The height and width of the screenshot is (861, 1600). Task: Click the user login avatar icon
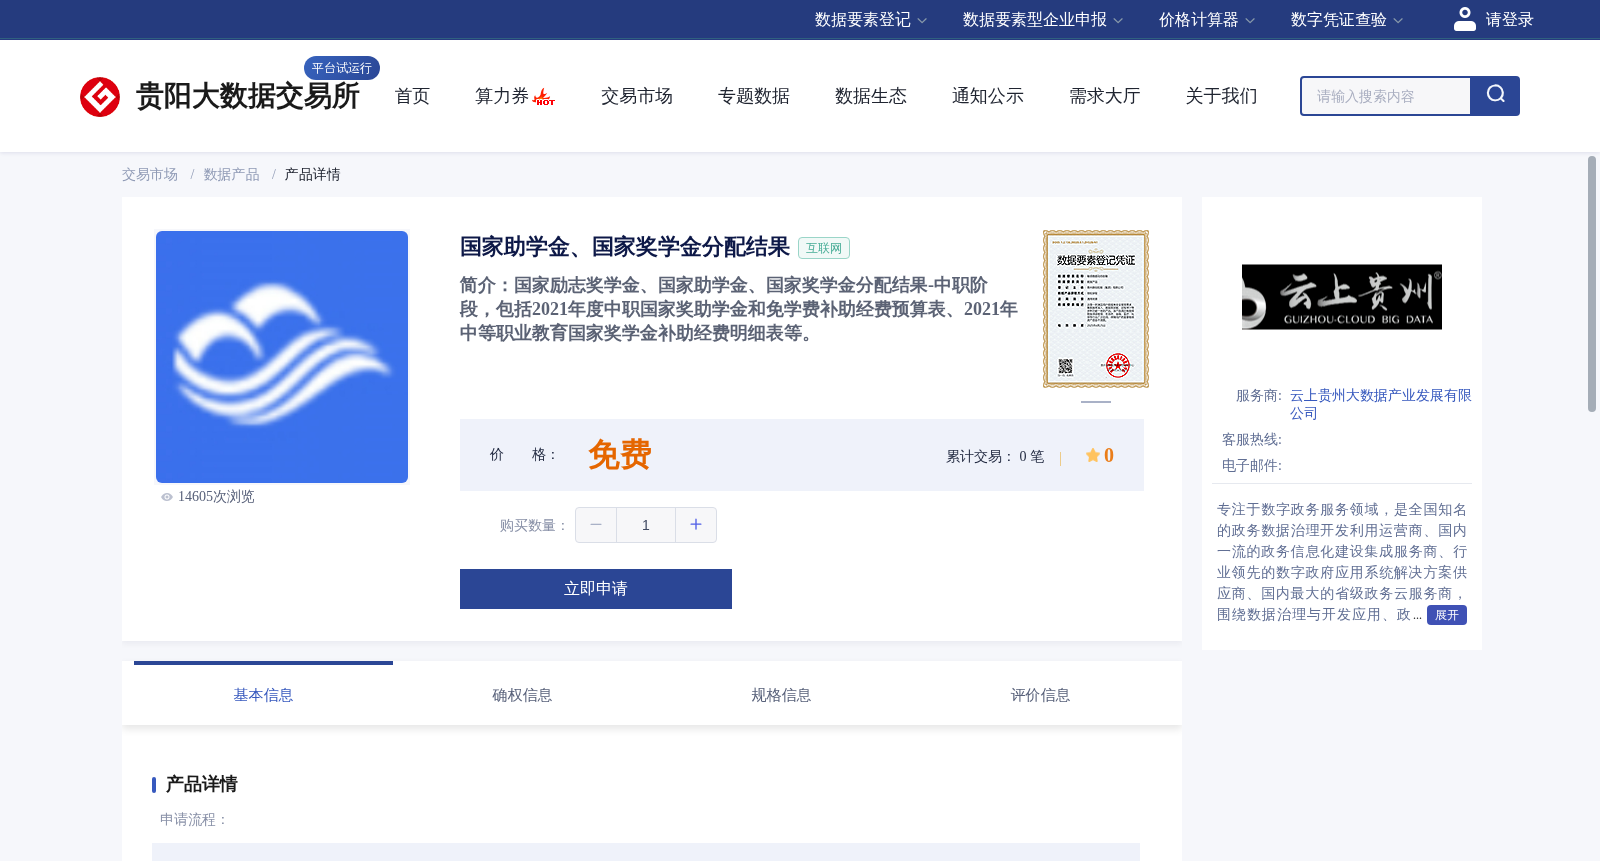(1464, 19)
